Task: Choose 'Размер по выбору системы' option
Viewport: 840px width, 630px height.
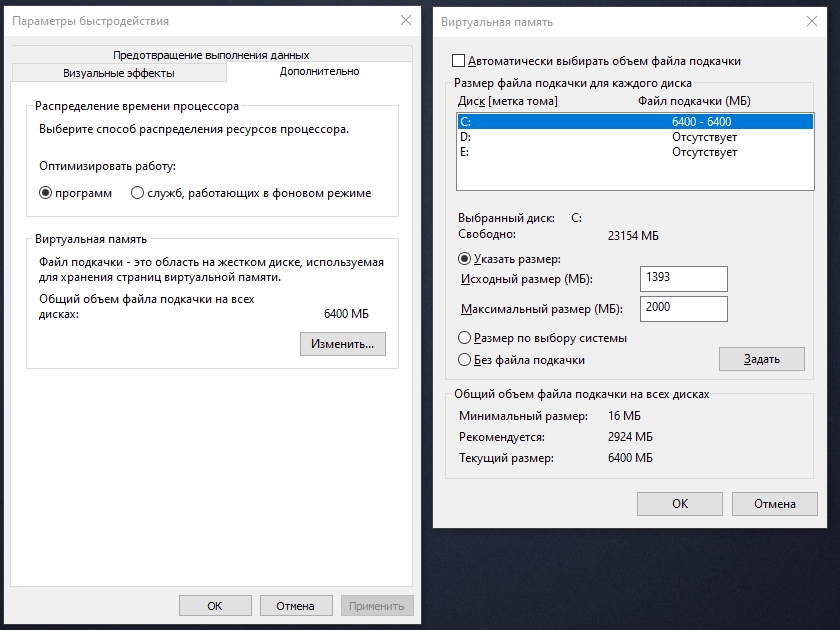Action: (x=464, y=338)
